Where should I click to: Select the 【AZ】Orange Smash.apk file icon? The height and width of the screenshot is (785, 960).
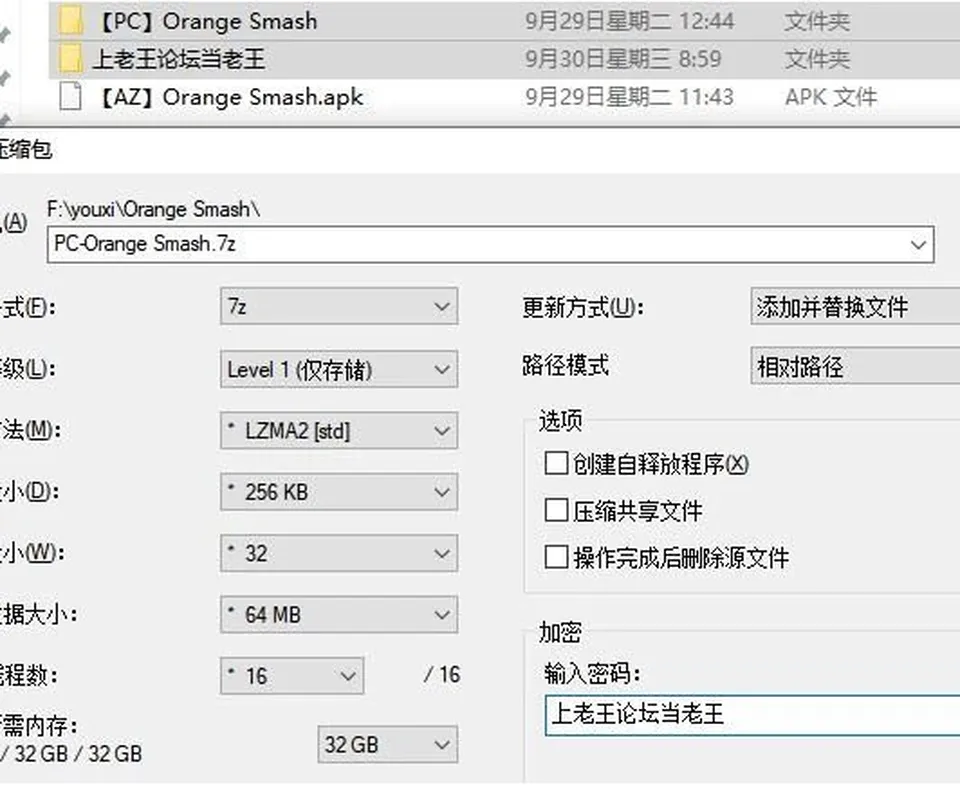pos(70,97)
